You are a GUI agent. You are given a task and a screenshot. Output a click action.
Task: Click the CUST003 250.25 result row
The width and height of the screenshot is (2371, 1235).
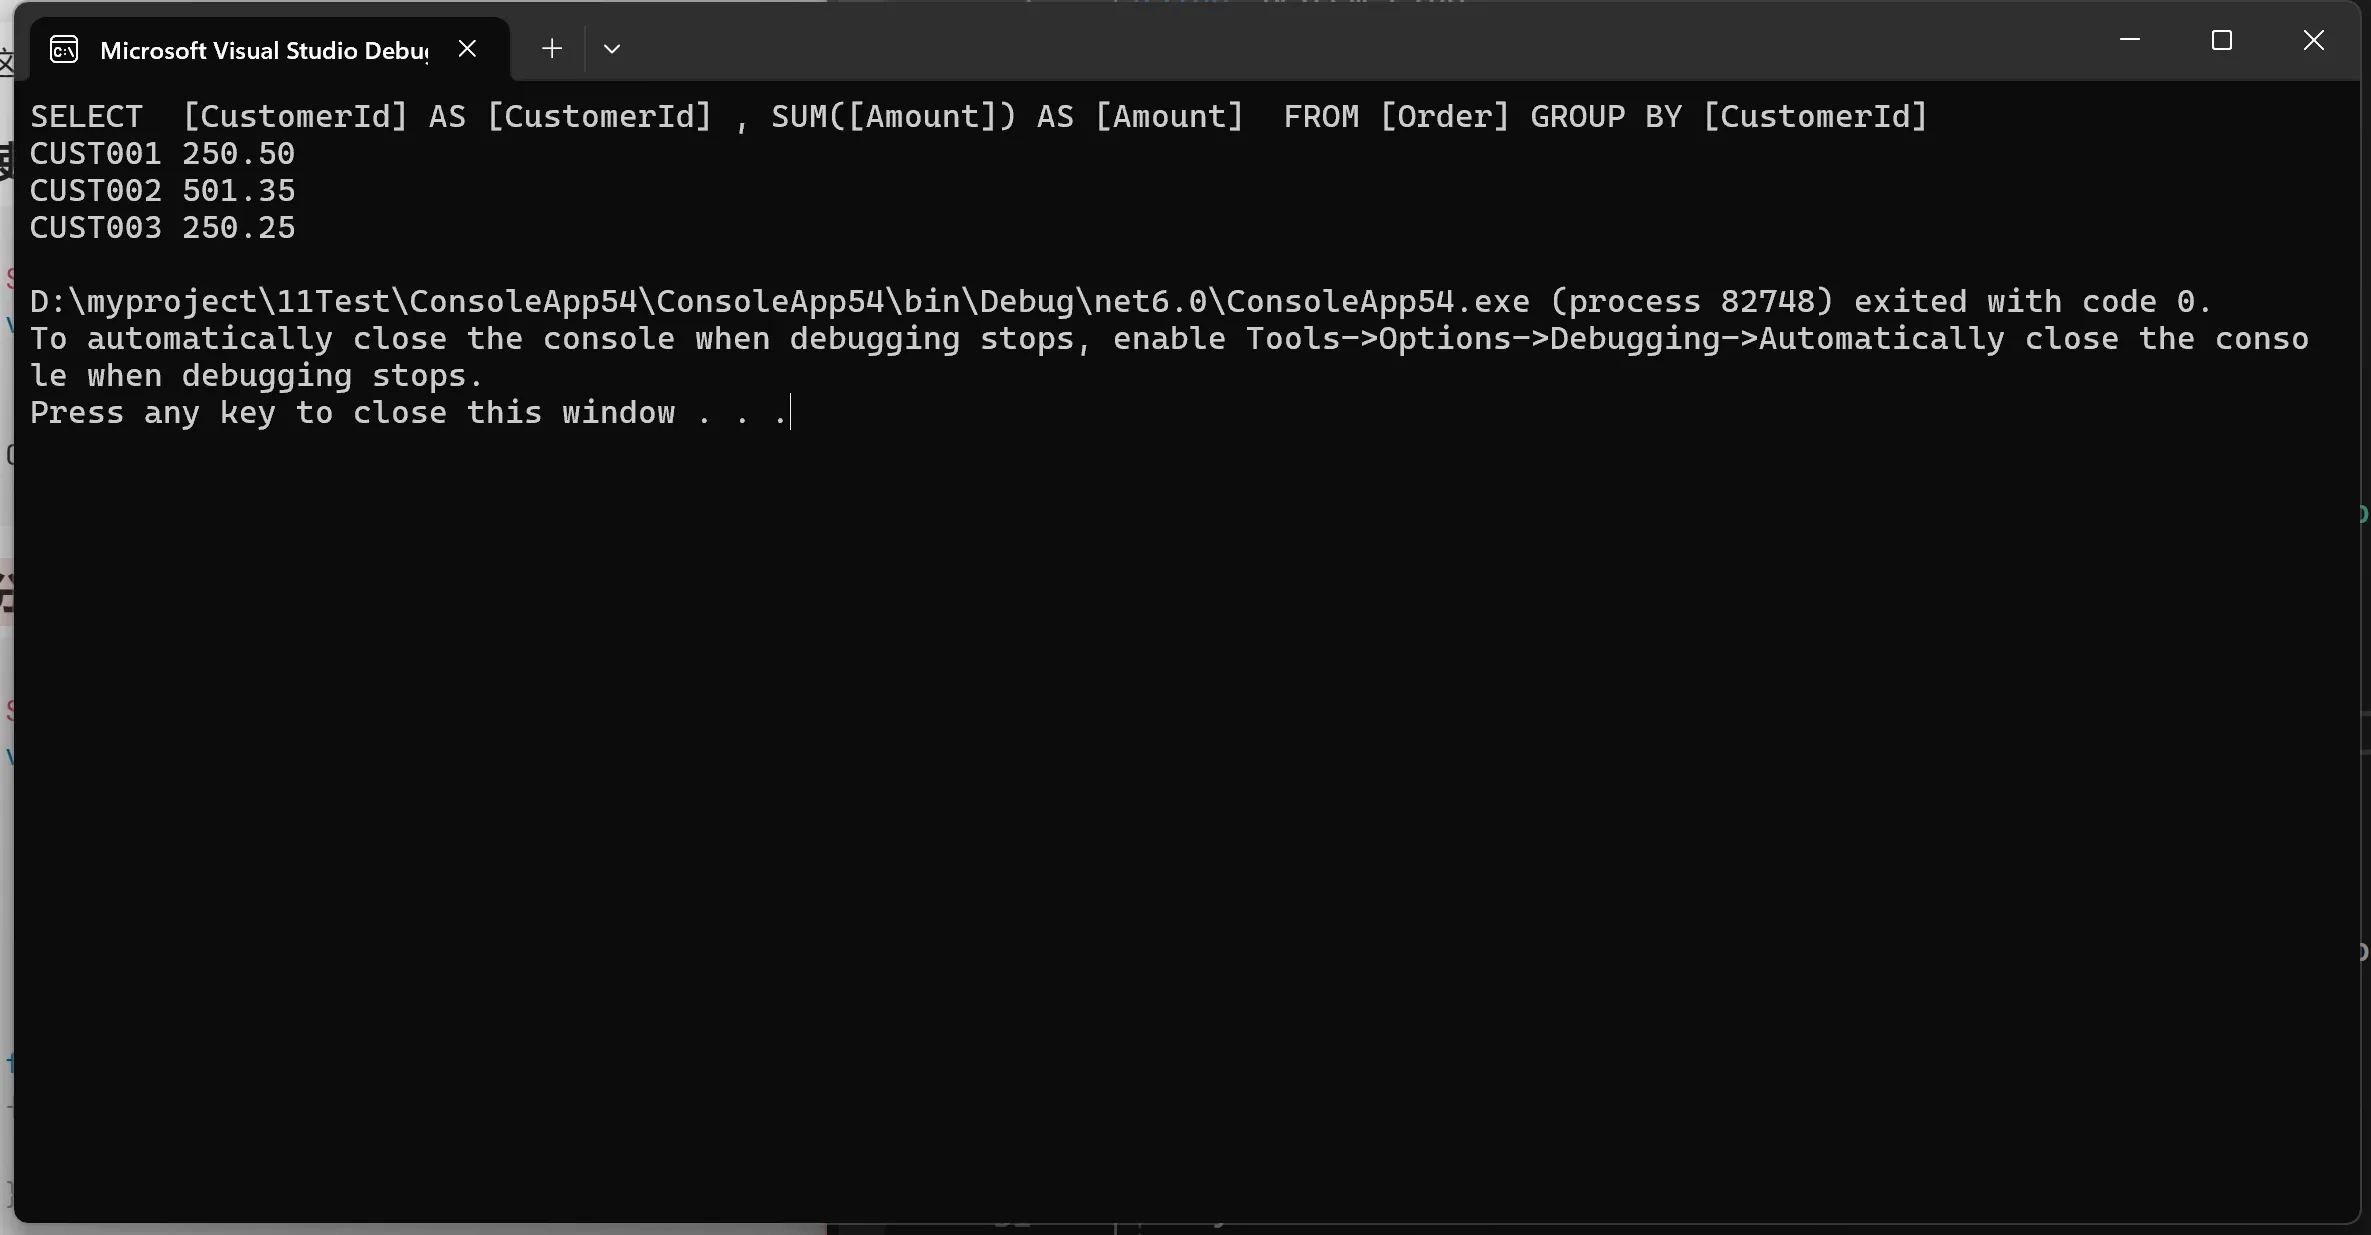pyautogui.click(x=163, y=228)
